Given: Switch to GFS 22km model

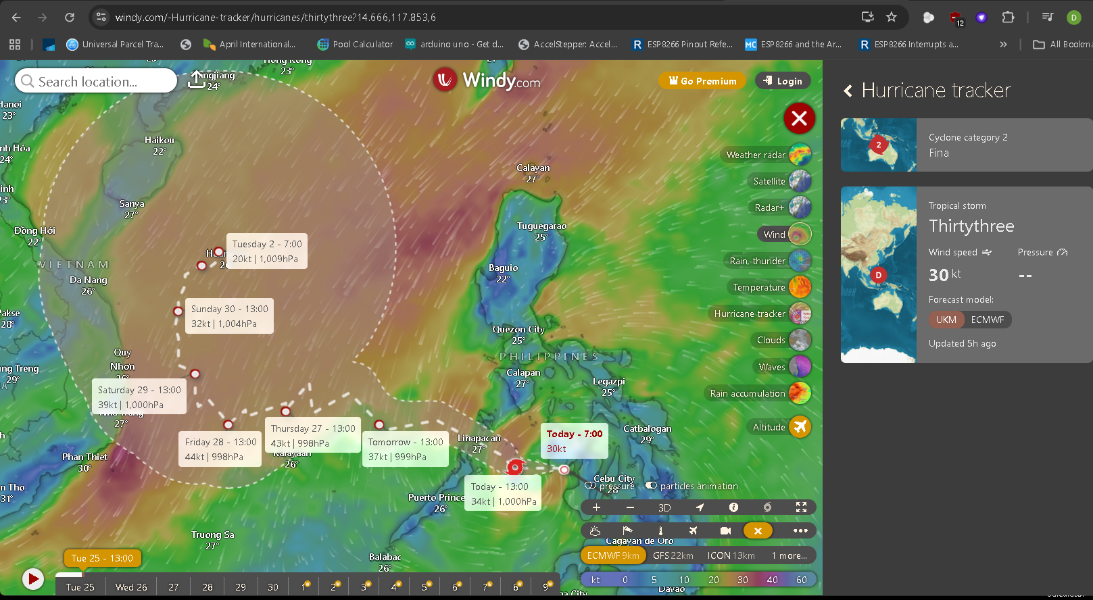Looking at the screenshot, I should point(673,555).
